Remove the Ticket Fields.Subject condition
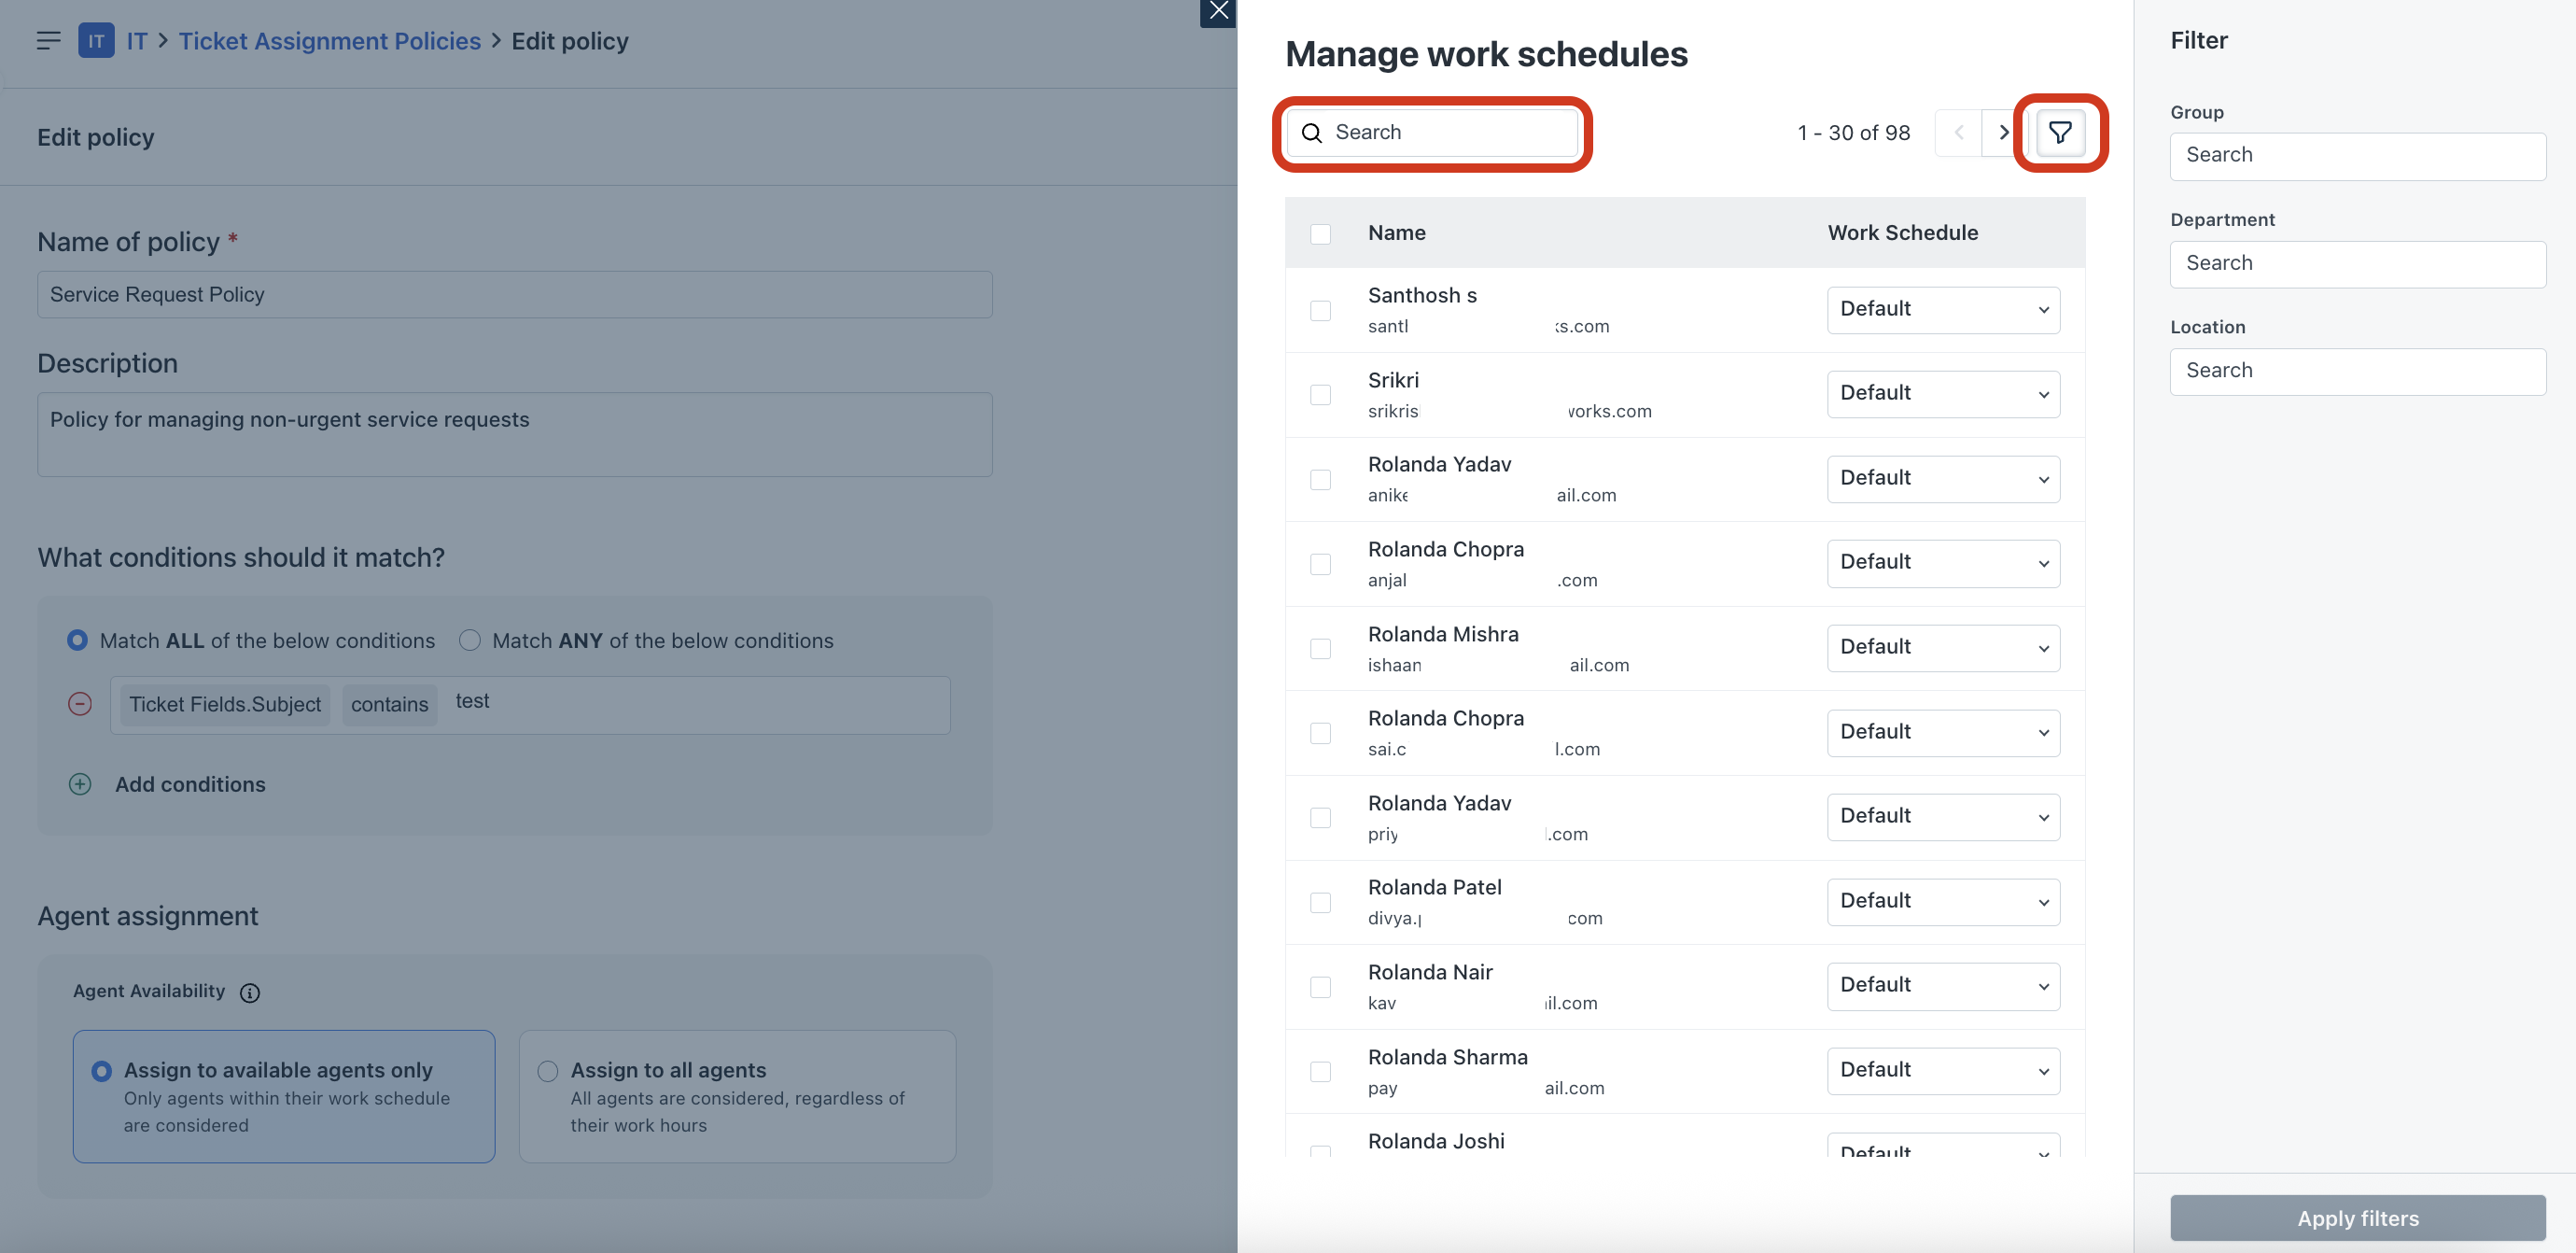The width and height of the screenshot is (2576, 1253). 80,704
